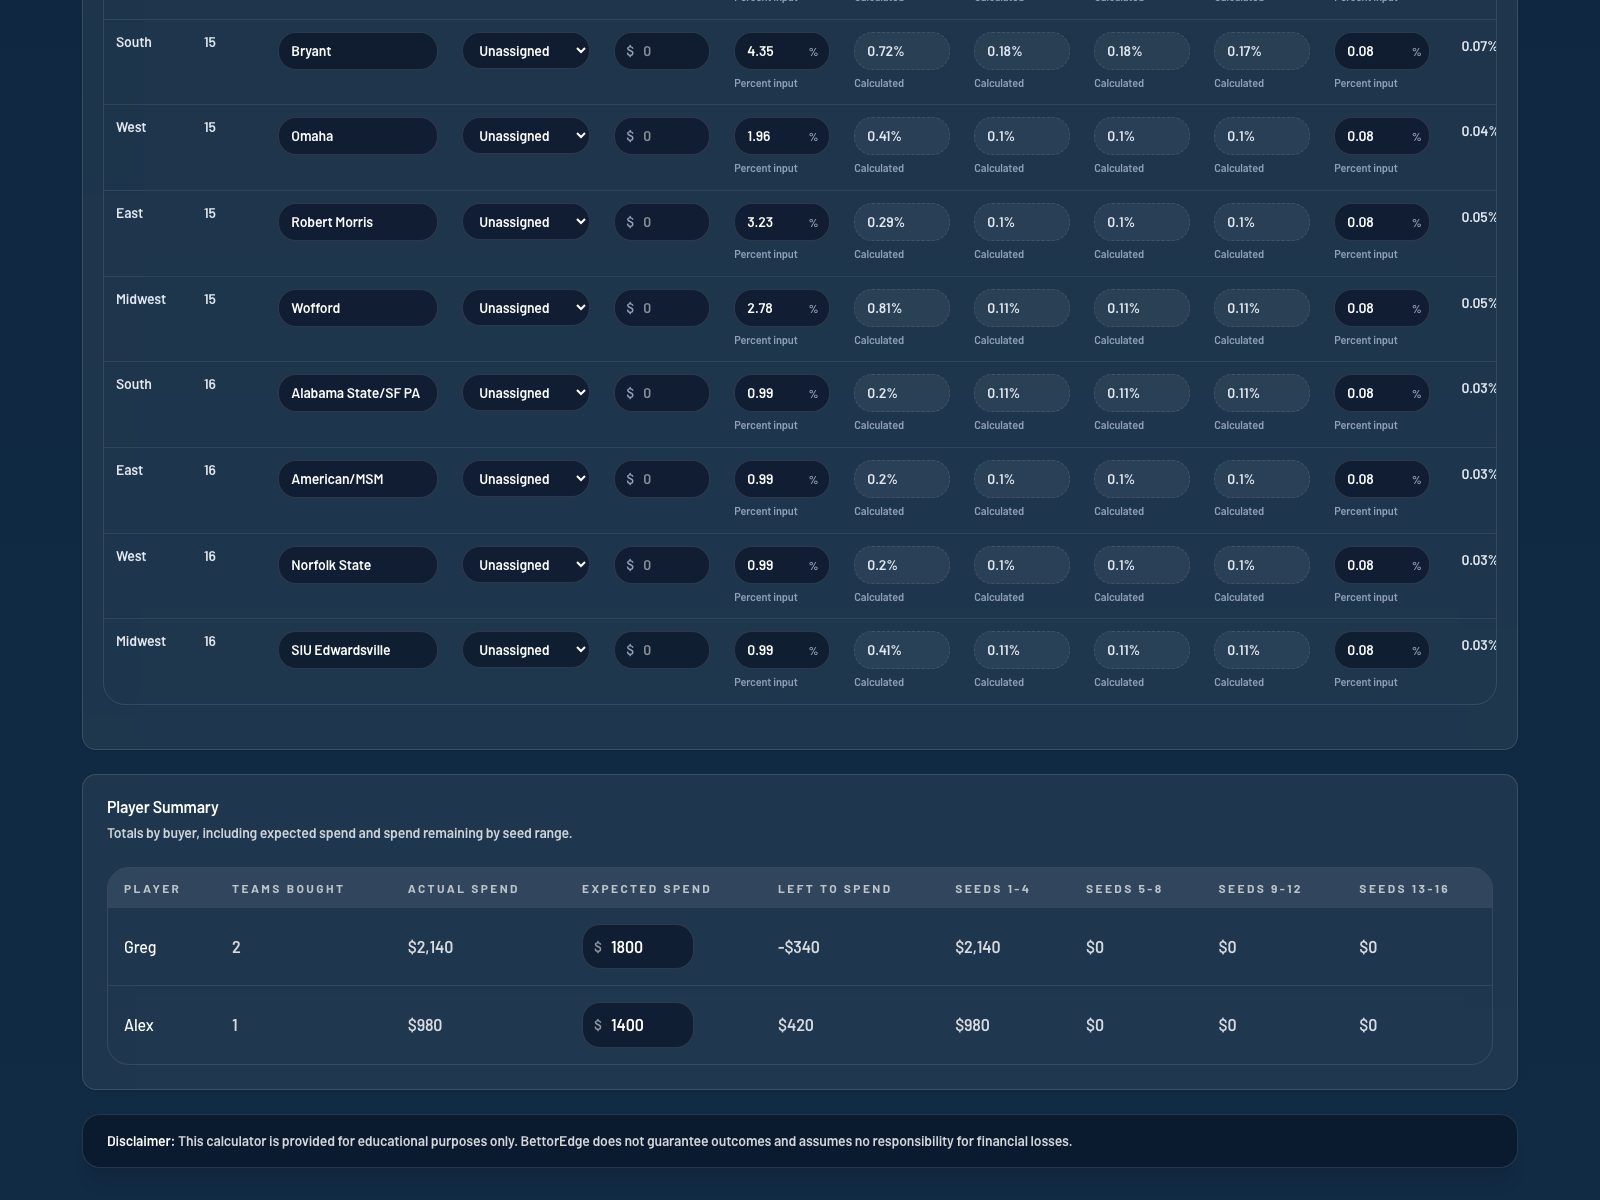Viewport: 1600px width, 1200px height.
Task: Change Greg's expected spend value of 1800
Action: tap(637, 946)
